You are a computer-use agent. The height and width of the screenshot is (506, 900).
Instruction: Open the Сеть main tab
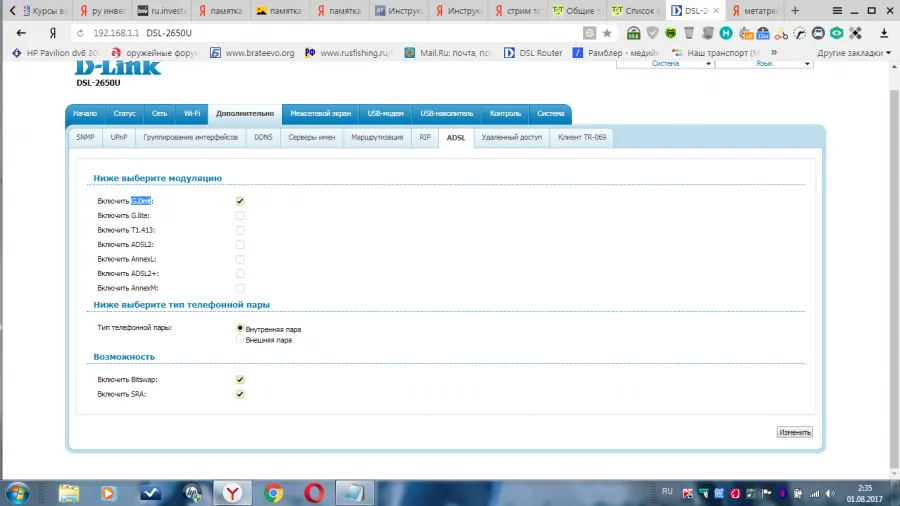[160, 114]
